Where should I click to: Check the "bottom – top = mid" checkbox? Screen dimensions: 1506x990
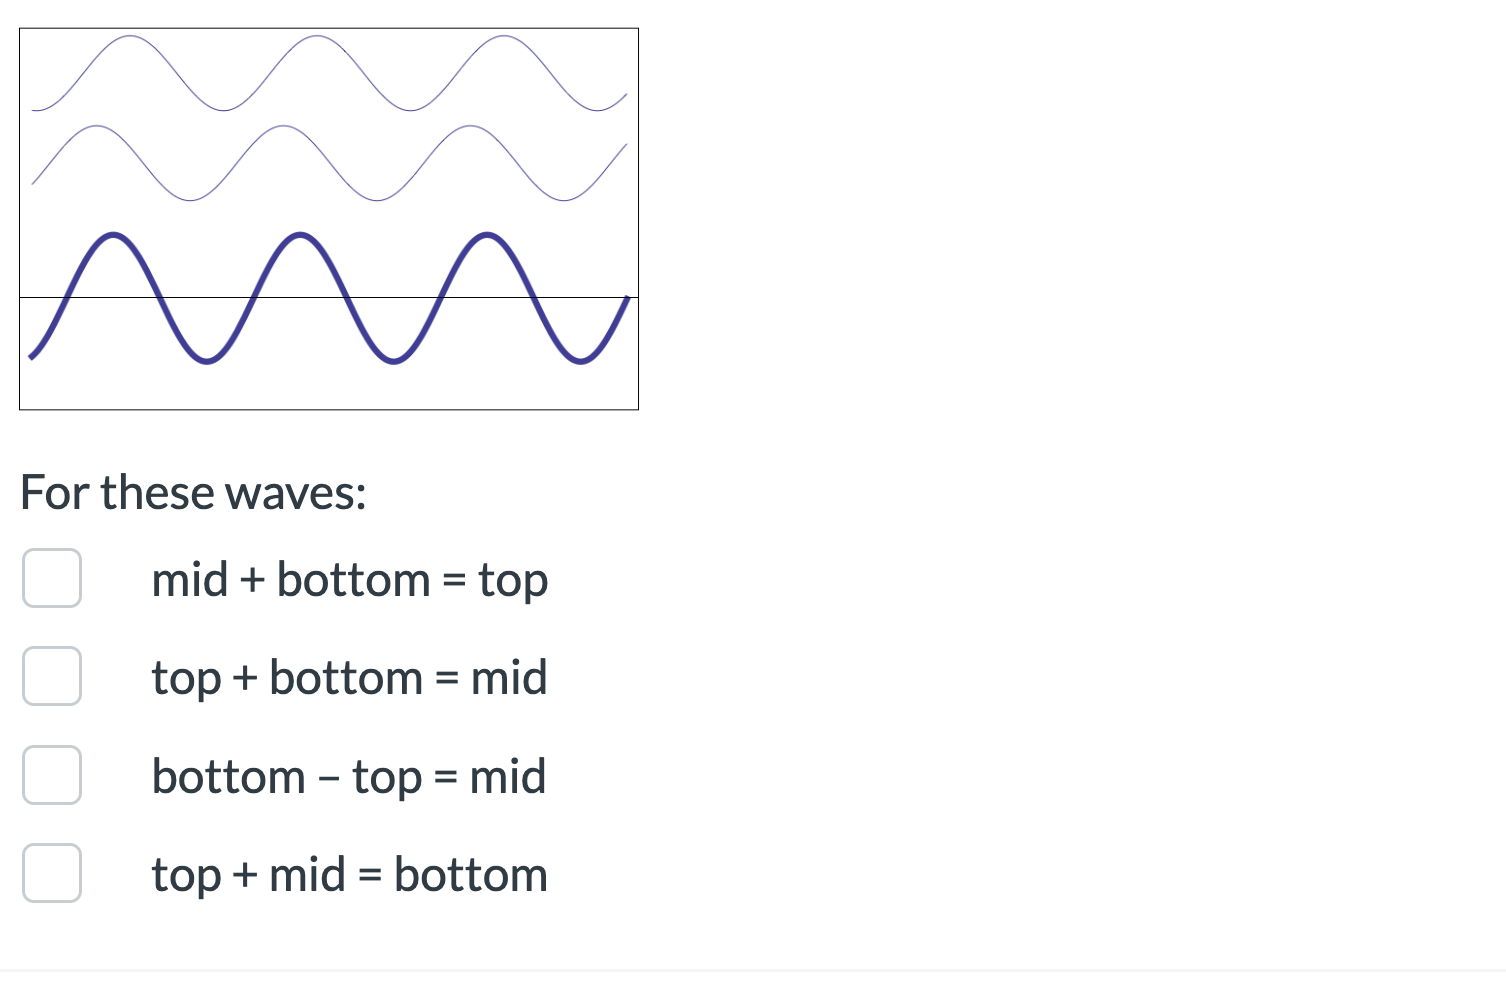52,774
